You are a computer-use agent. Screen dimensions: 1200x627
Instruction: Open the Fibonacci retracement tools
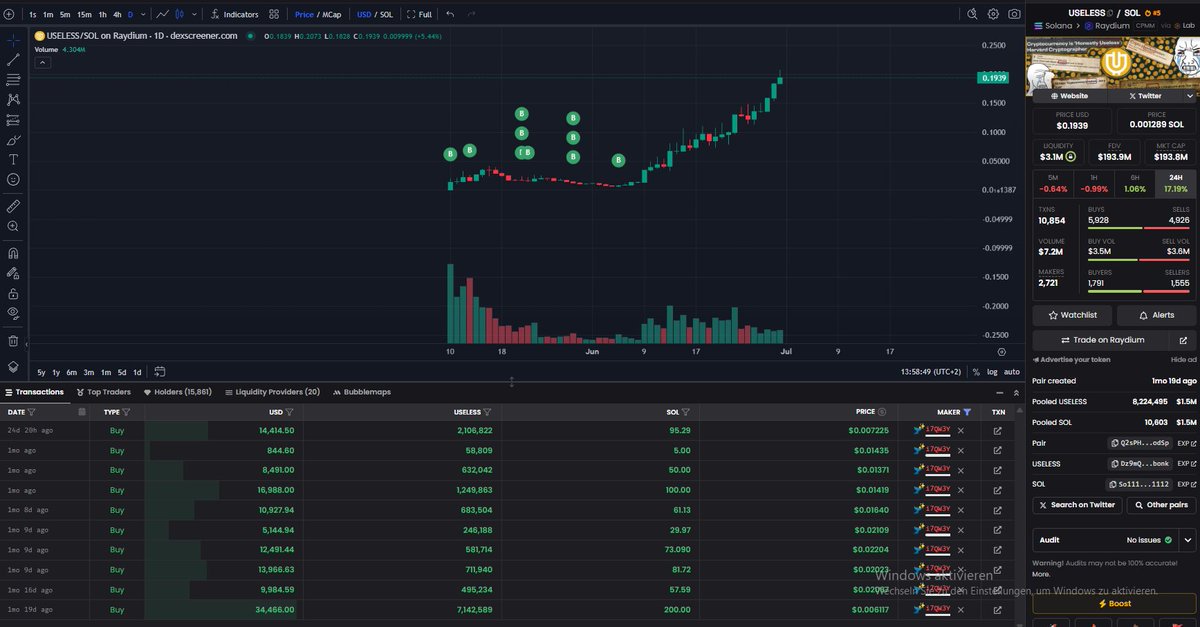[13, 80]
